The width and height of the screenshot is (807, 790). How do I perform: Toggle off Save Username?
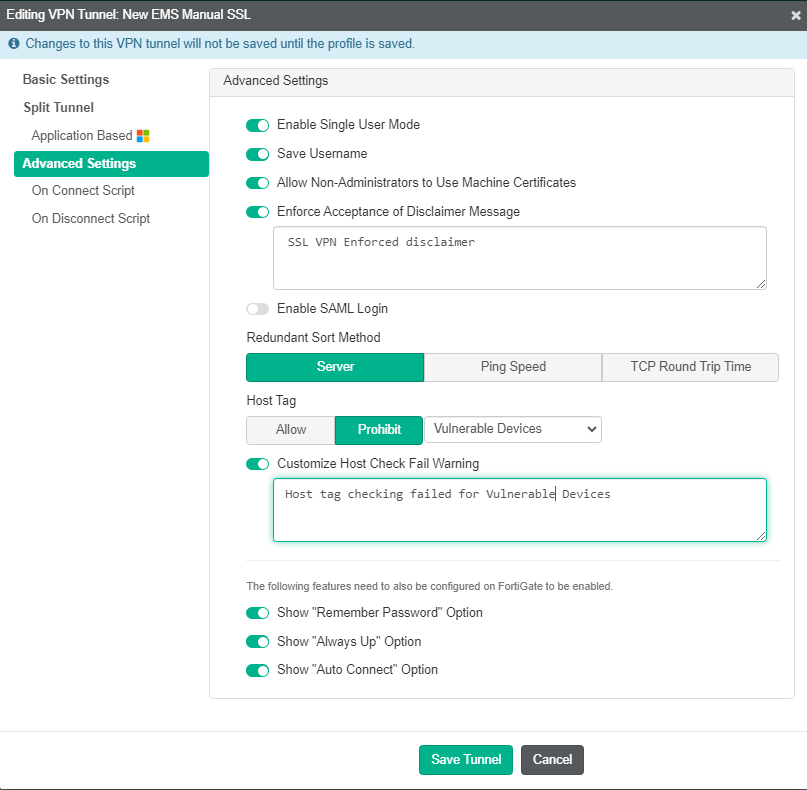[257, 154]
